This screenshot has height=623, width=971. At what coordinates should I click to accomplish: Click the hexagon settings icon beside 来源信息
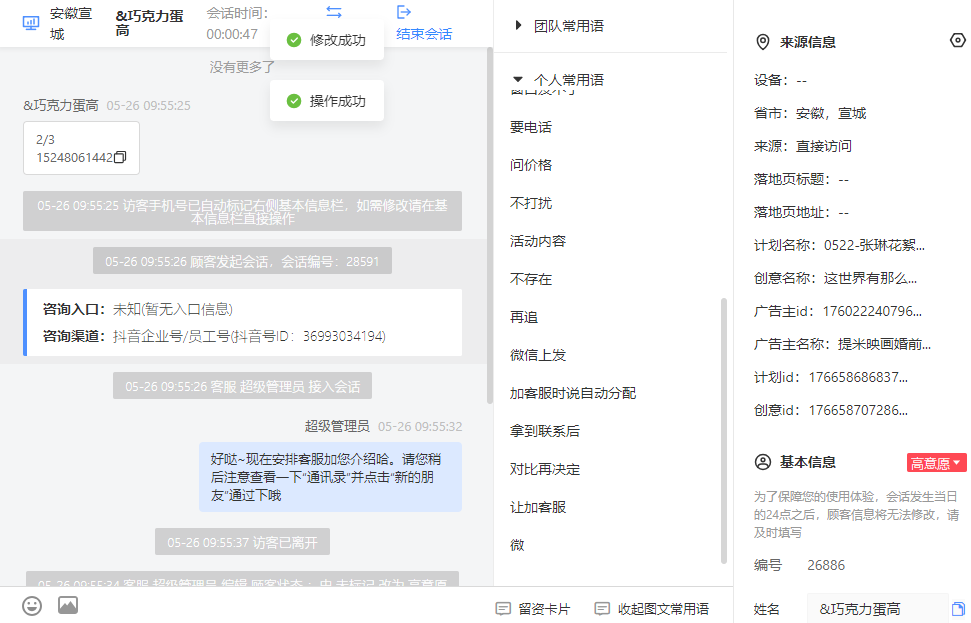(x=957, y=40)
